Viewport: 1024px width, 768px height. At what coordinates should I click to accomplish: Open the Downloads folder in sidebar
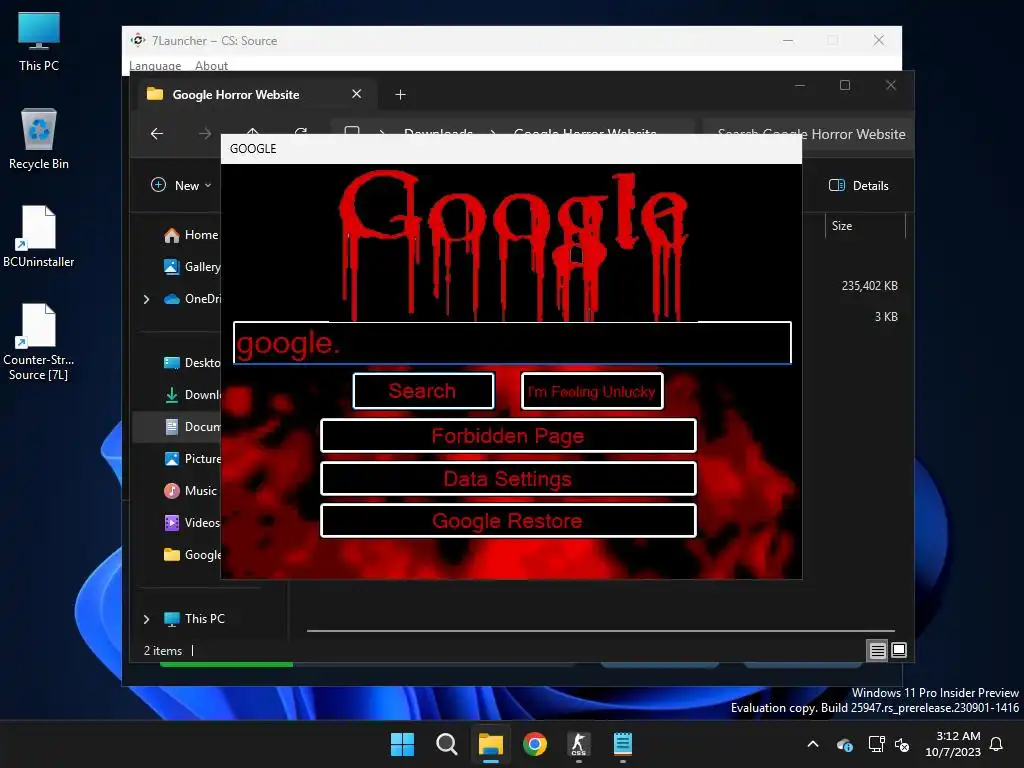click(191, 394)
